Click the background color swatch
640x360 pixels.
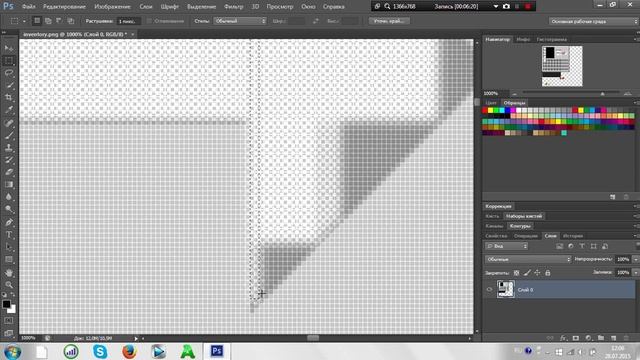12,309
